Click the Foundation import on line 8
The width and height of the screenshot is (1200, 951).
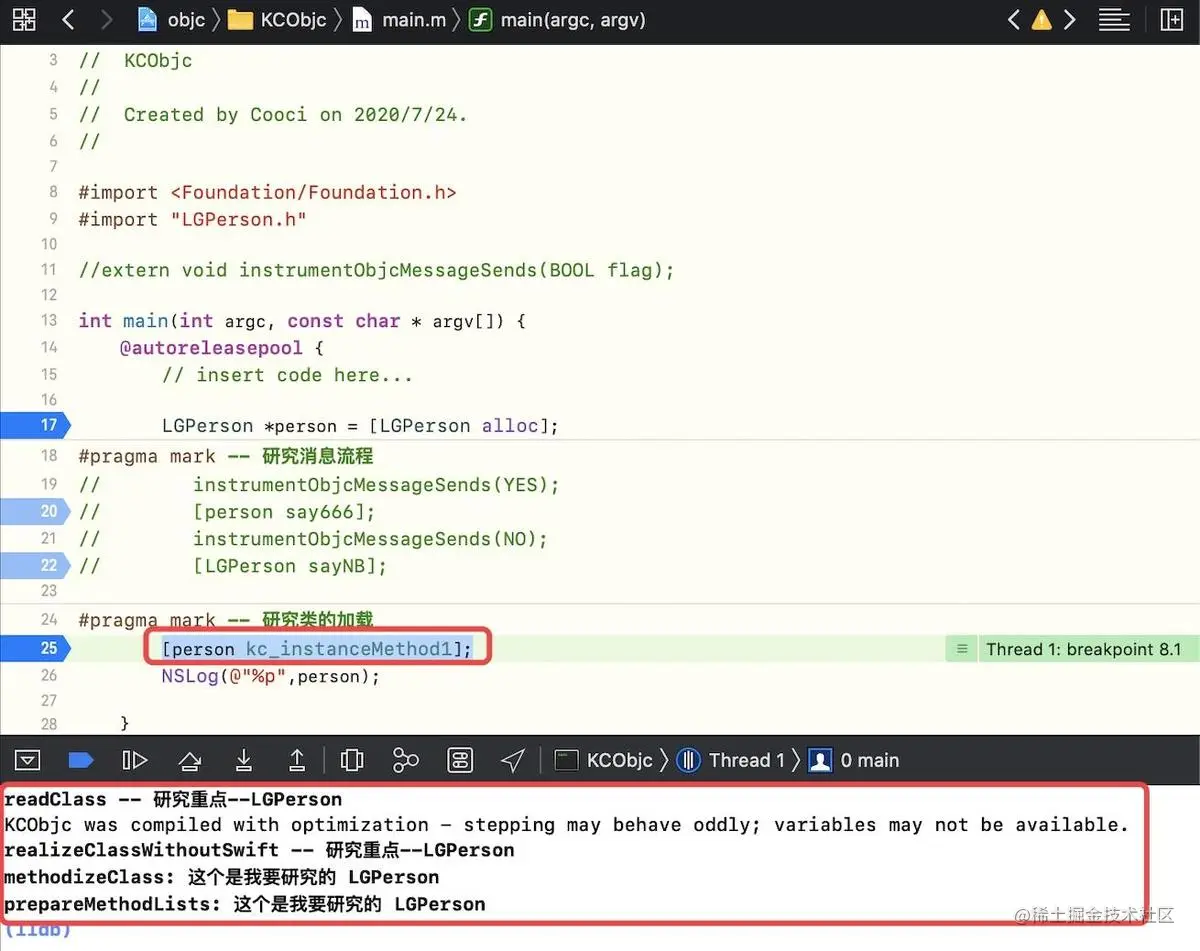[268, 192]
